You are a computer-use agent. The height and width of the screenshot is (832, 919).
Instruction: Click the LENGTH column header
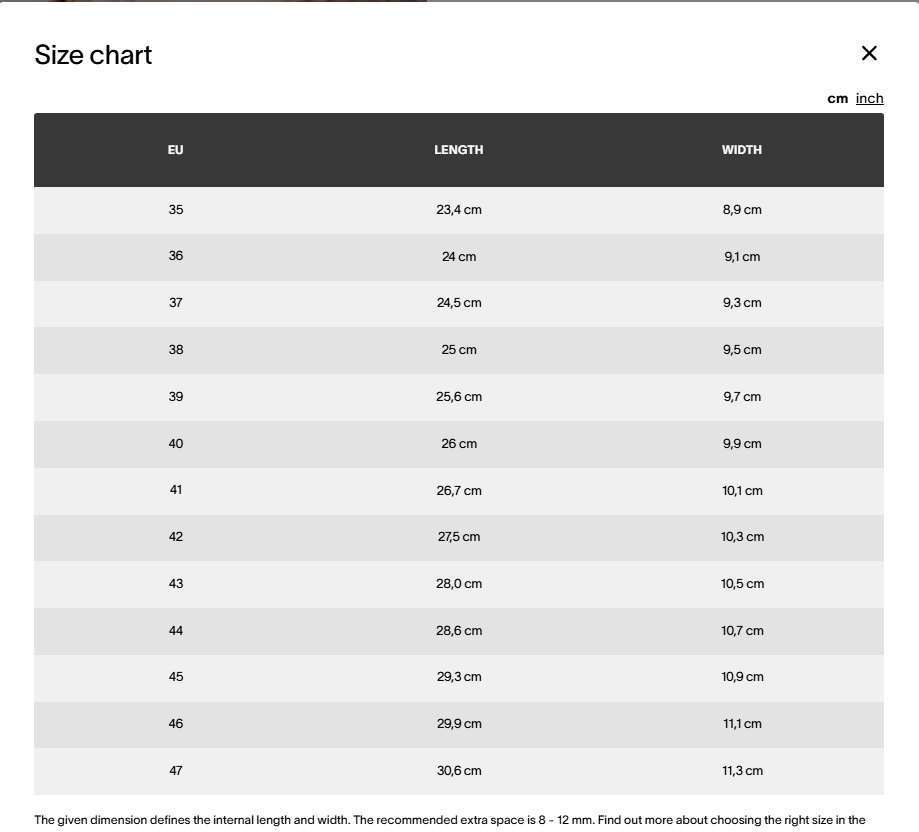[459, 150]
